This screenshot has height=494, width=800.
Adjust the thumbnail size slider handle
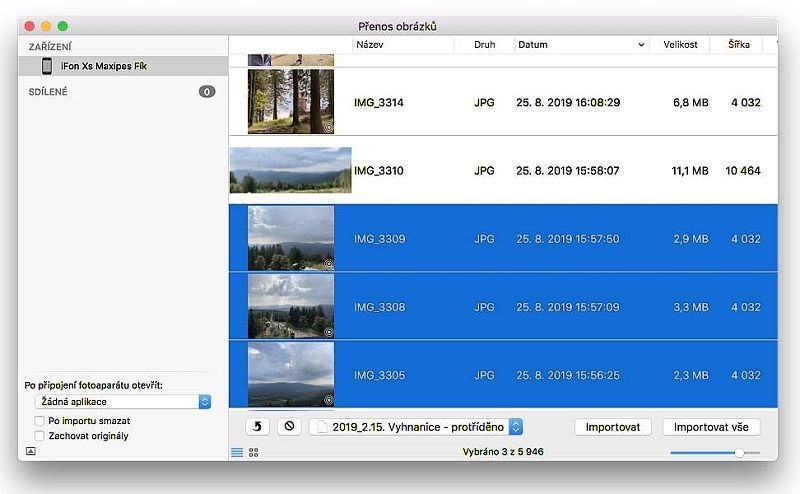[739, 453]
